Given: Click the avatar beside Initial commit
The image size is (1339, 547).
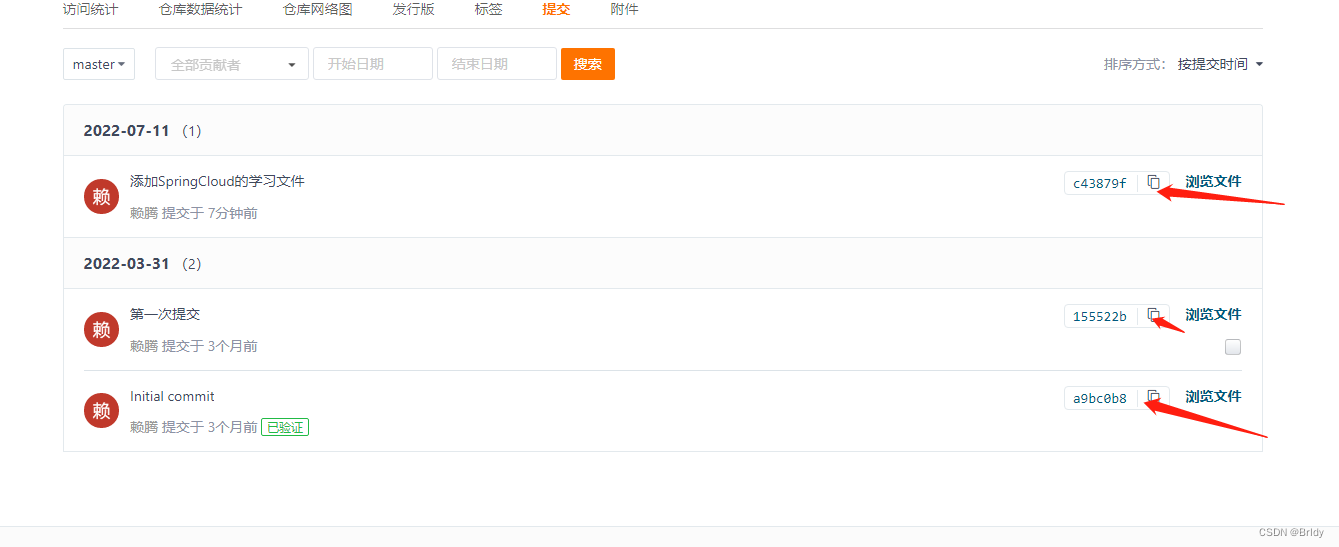Looking at the screenshot, I should (x=101, y=410).
